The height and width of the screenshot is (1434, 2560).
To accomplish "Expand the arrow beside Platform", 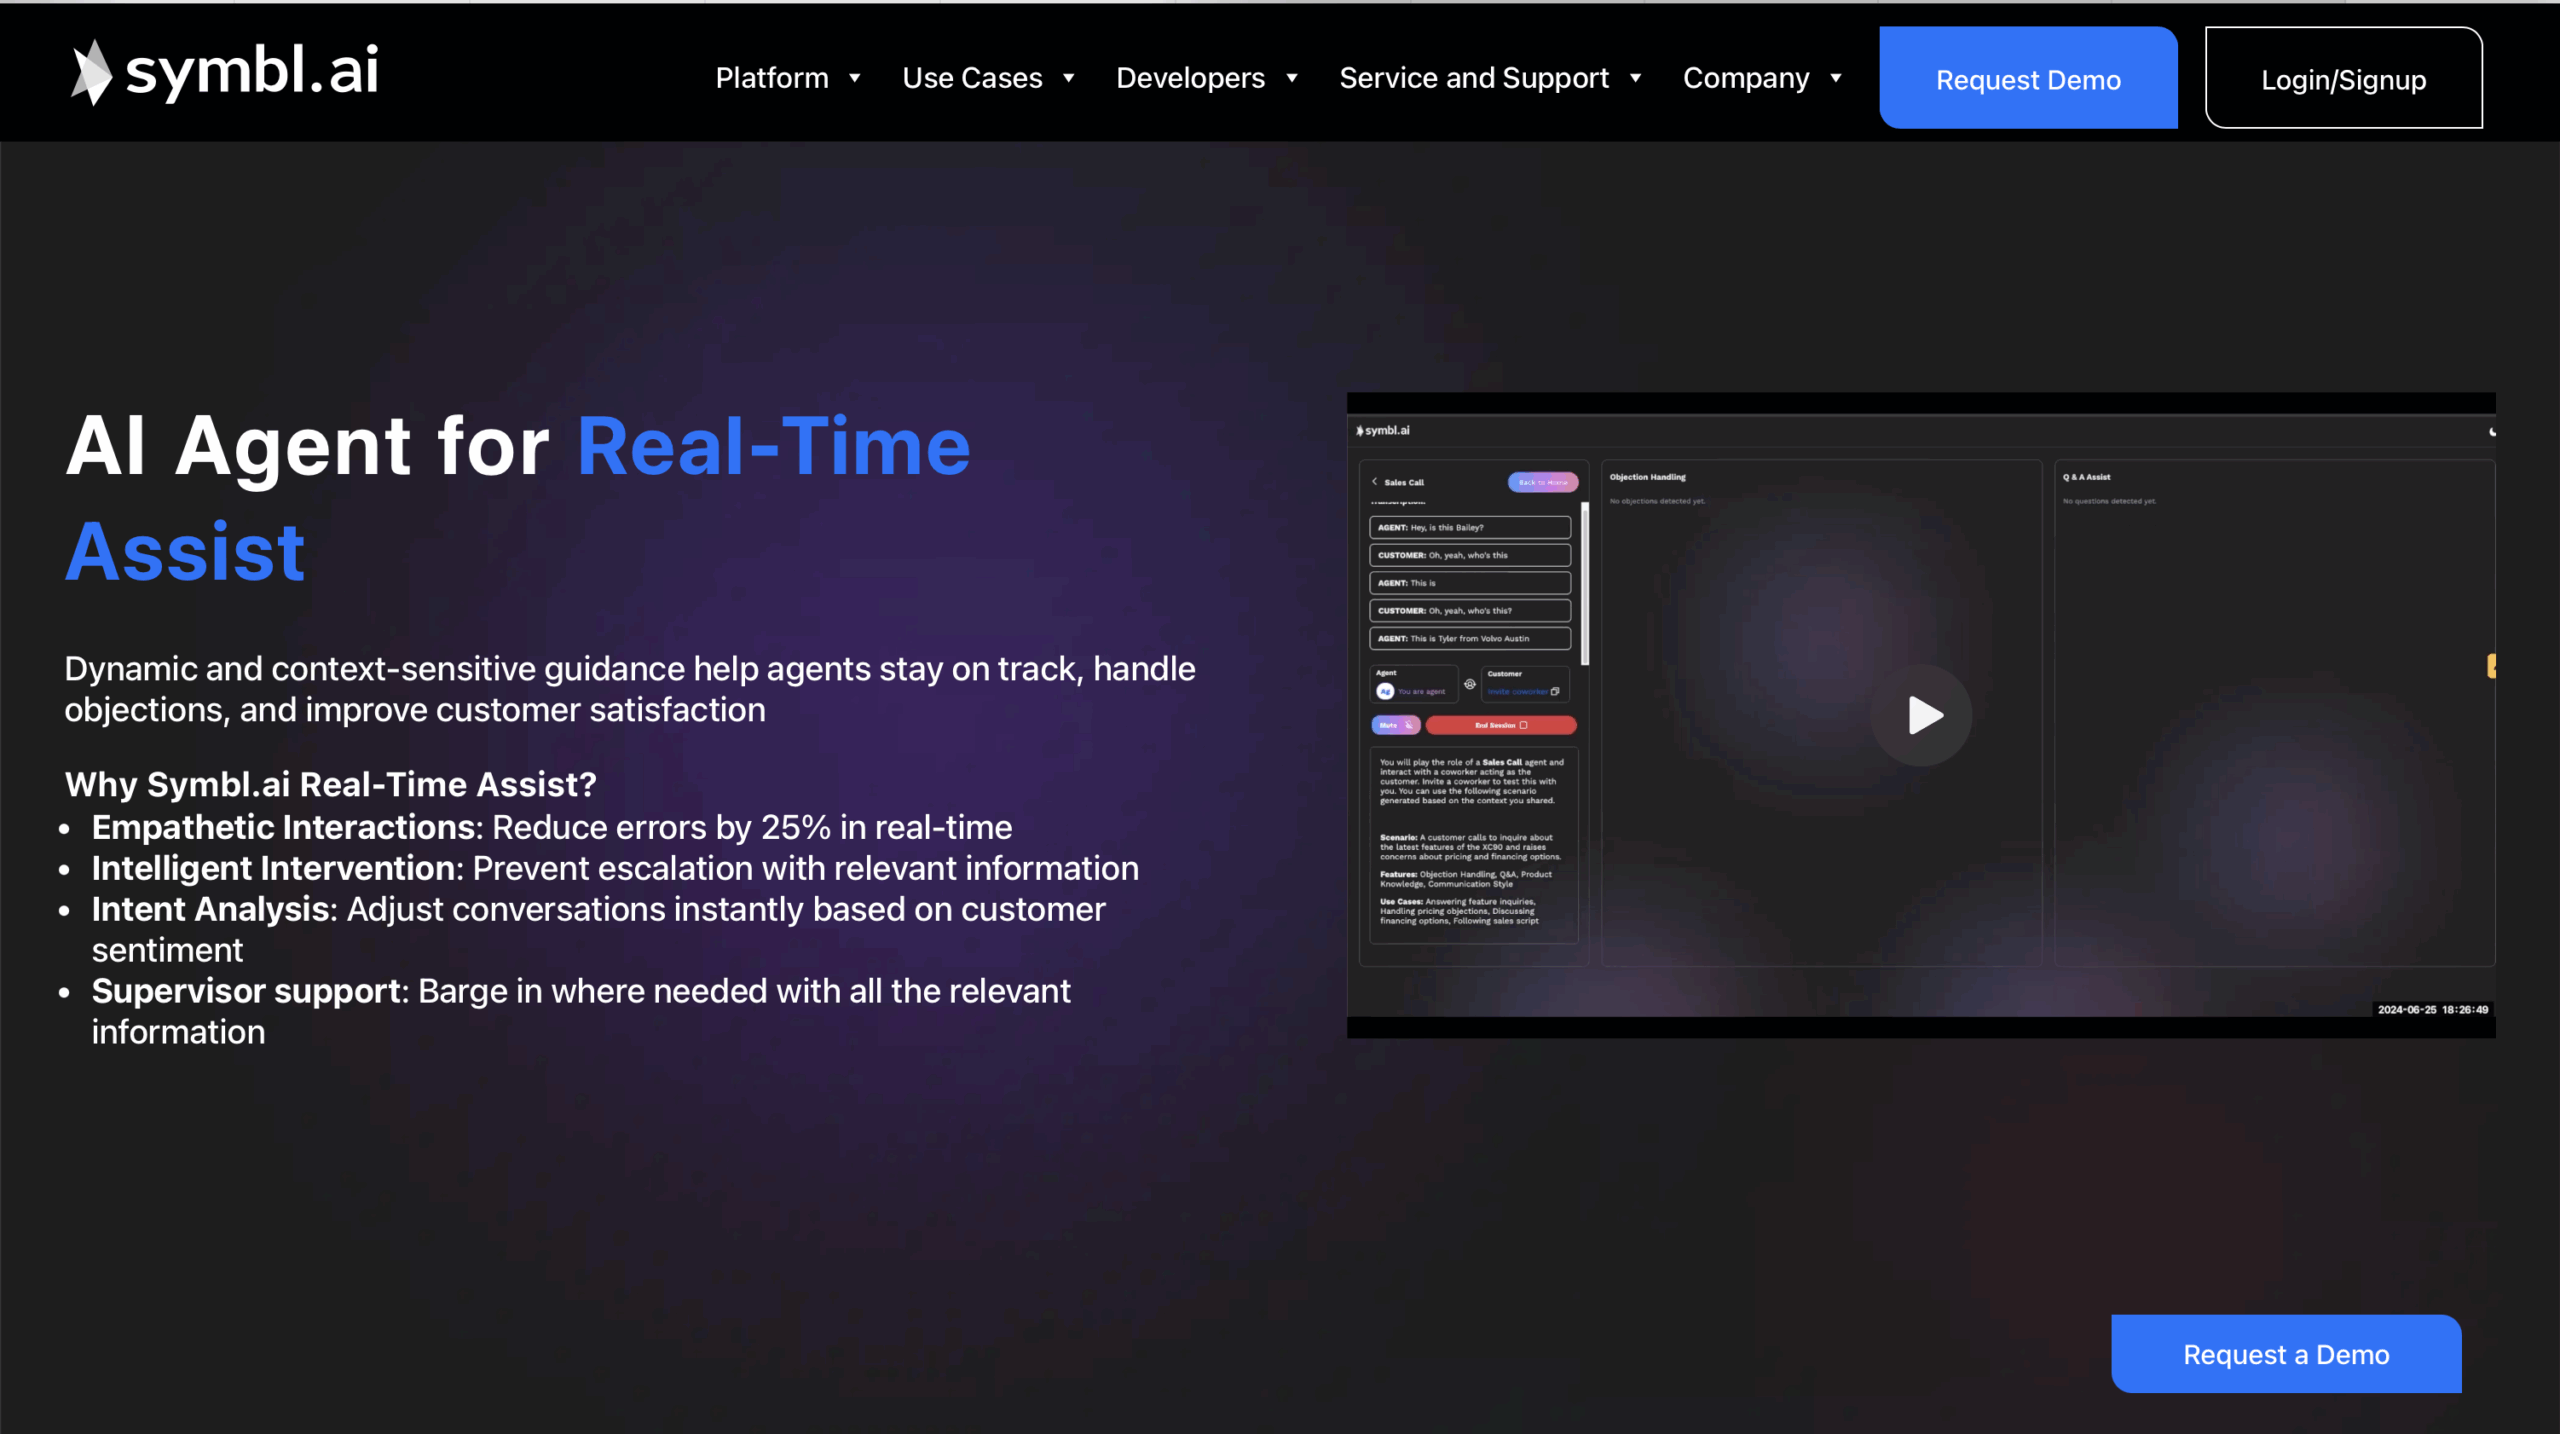I will [855, 78].
